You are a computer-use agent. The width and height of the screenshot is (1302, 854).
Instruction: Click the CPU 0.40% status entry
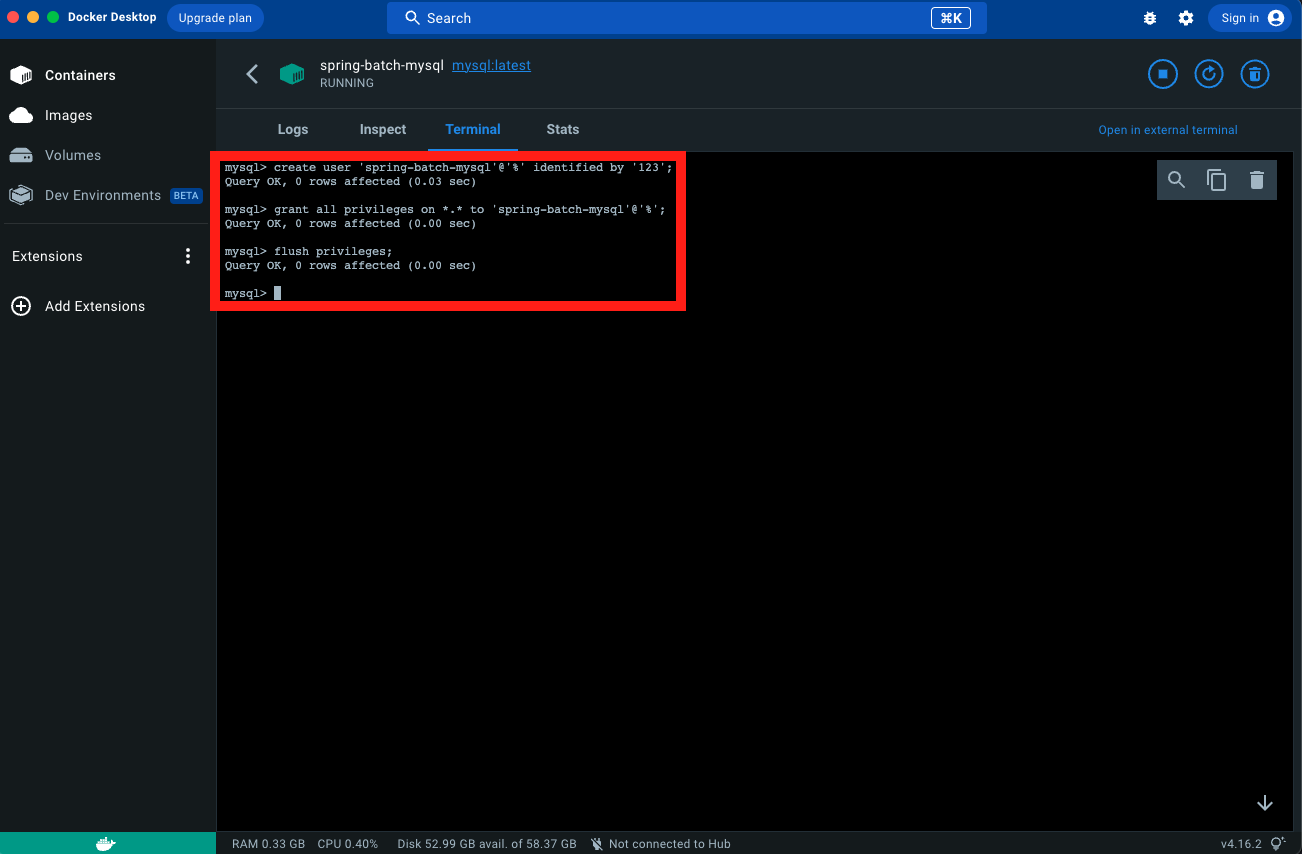pos(348,844)
